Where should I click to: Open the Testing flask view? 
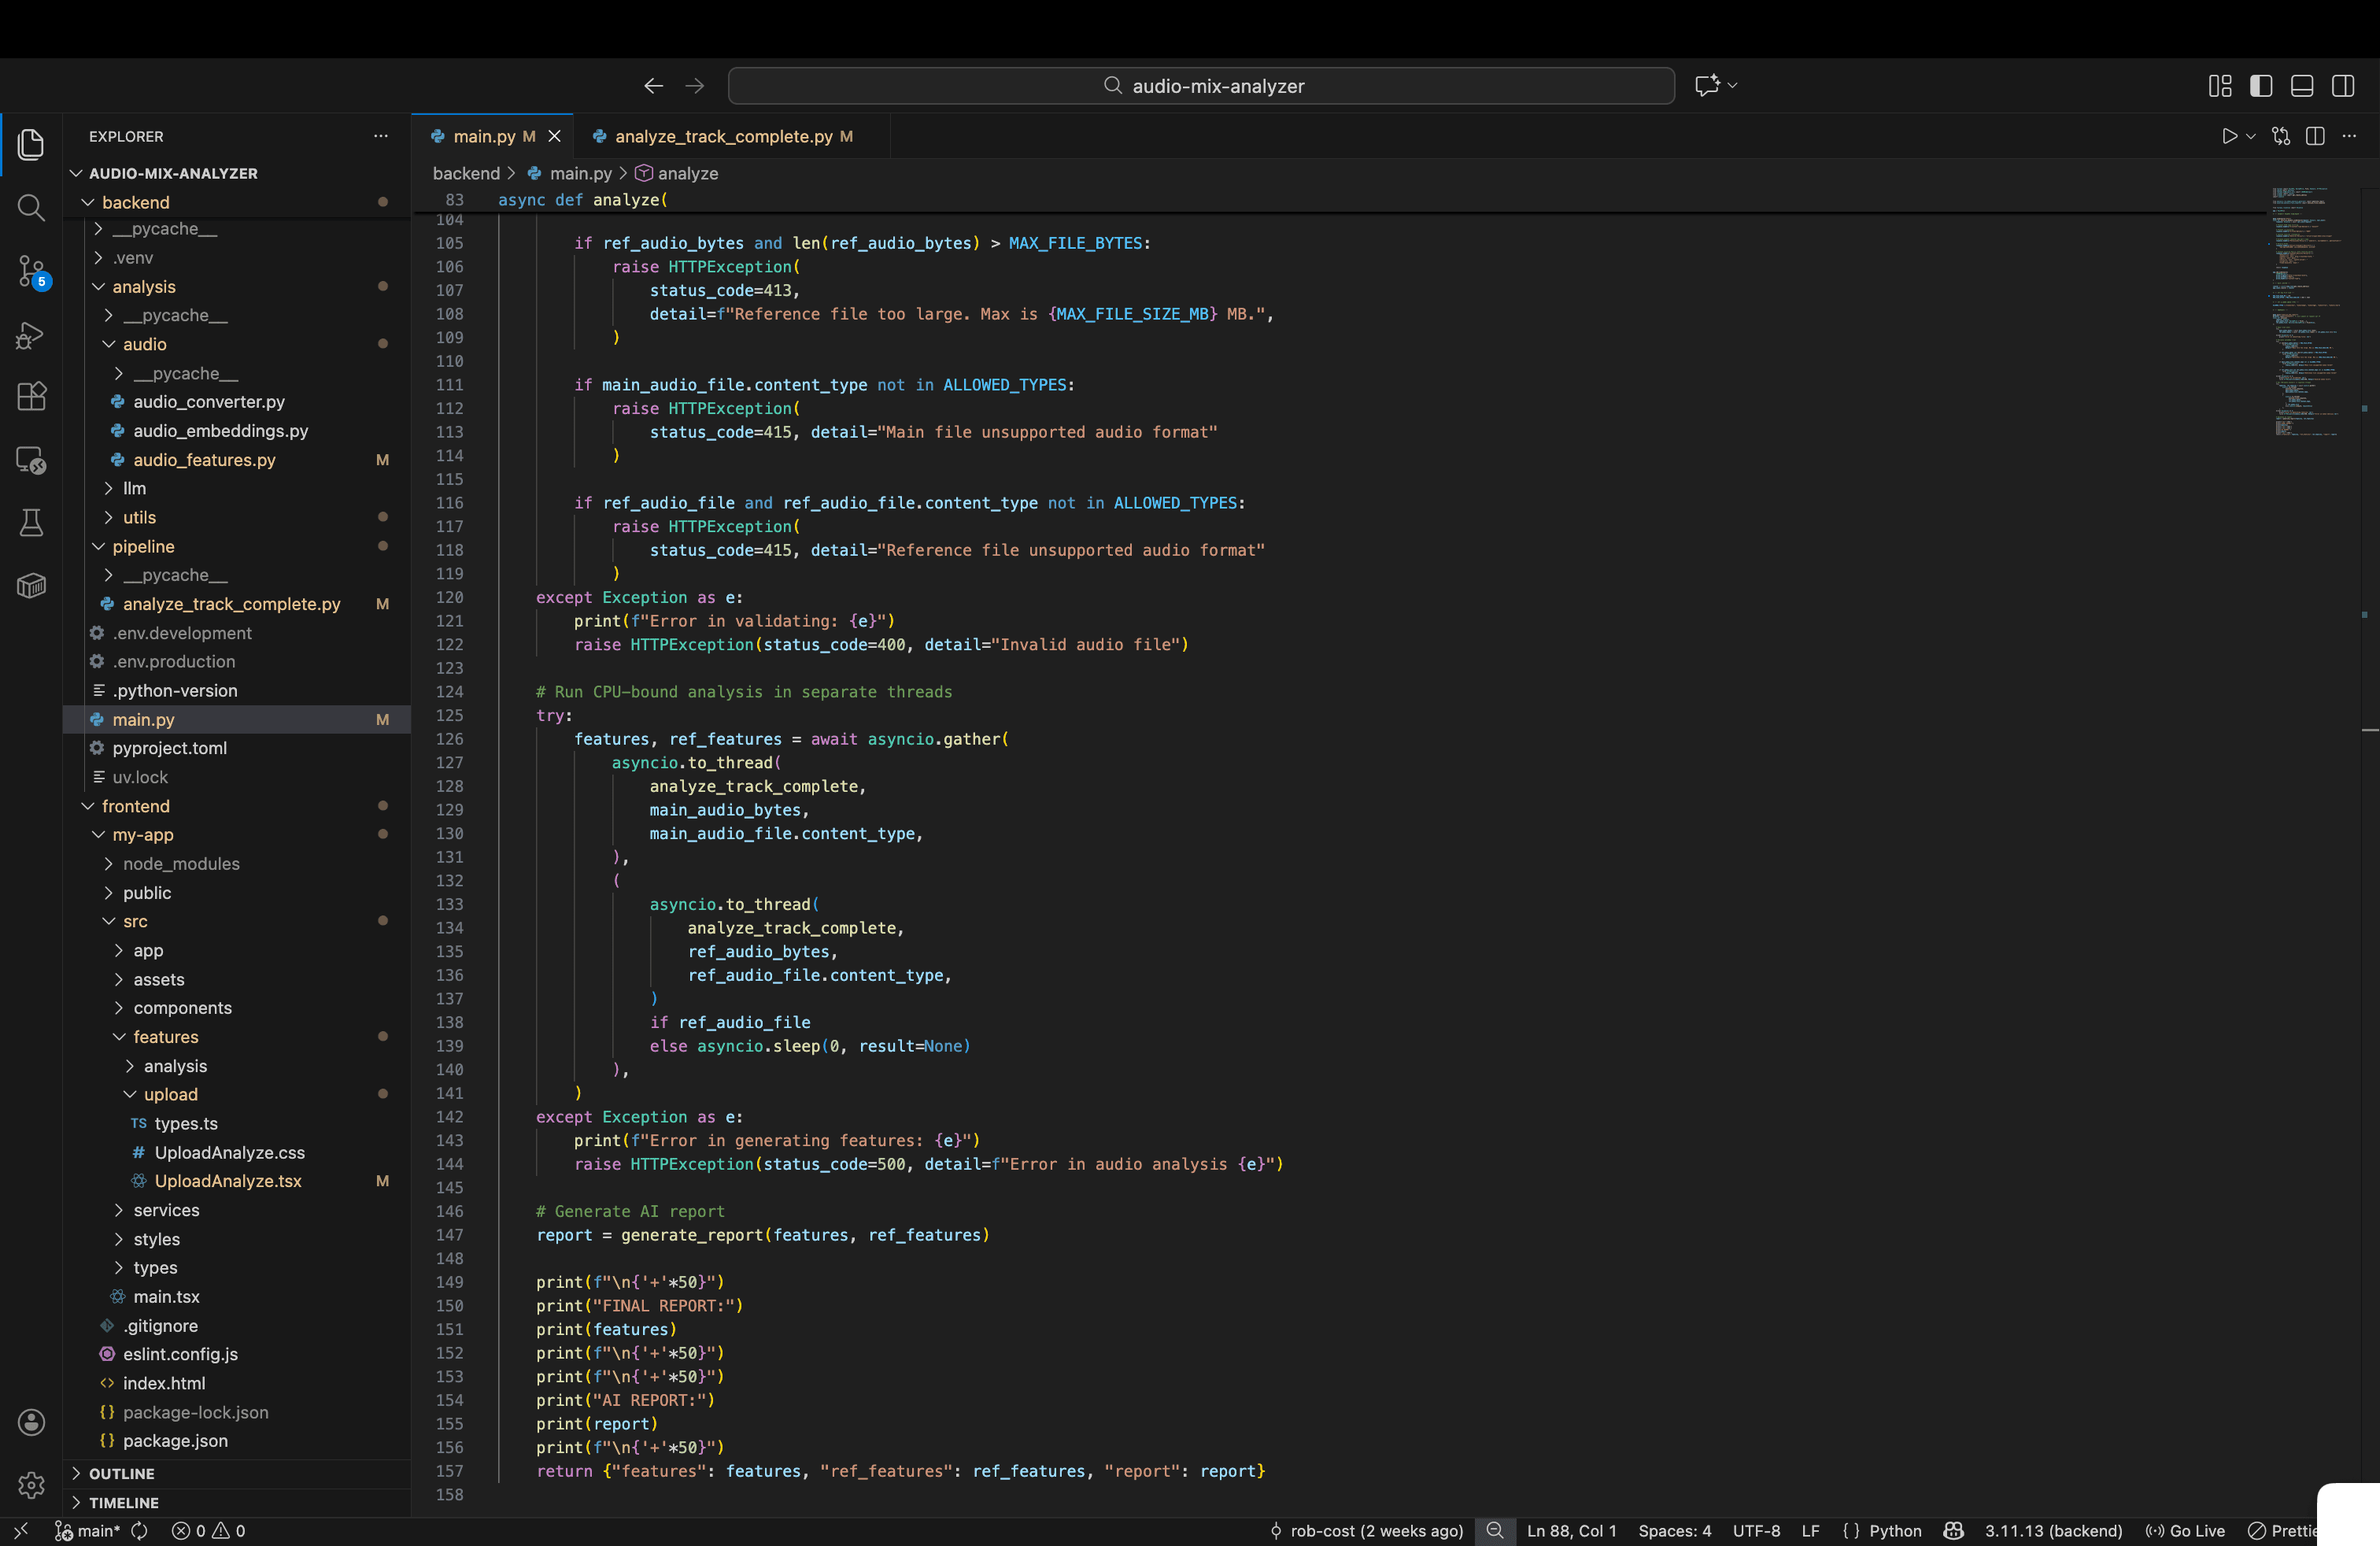[x=31, y=522]
